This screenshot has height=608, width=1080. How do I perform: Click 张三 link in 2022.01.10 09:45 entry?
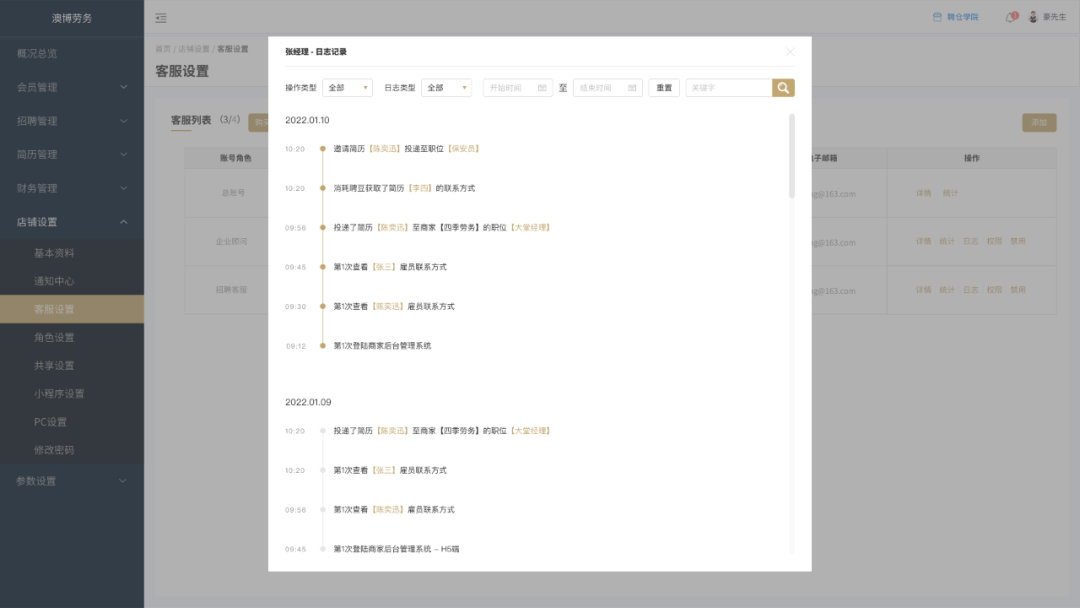(384, 267)
